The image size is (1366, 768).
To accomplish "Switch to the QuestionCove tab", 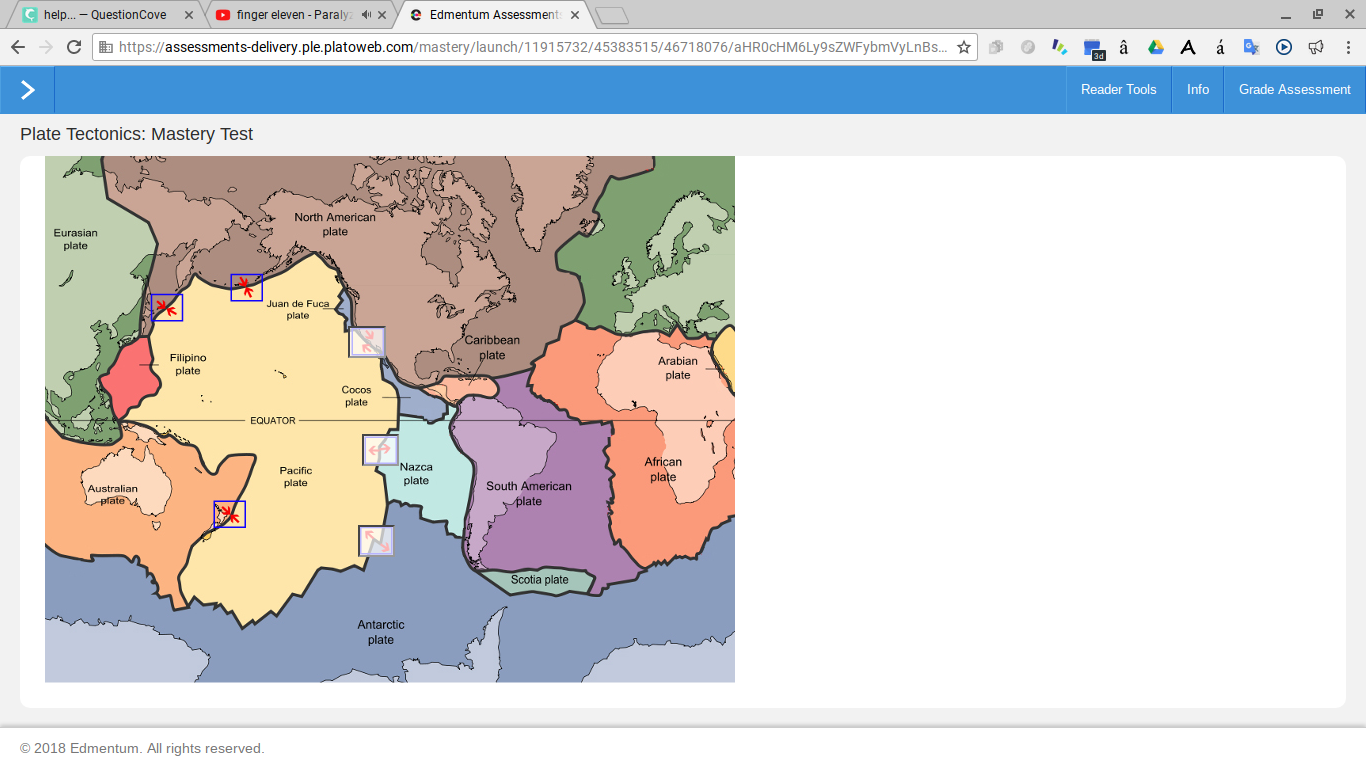I will tap(105, 15).
